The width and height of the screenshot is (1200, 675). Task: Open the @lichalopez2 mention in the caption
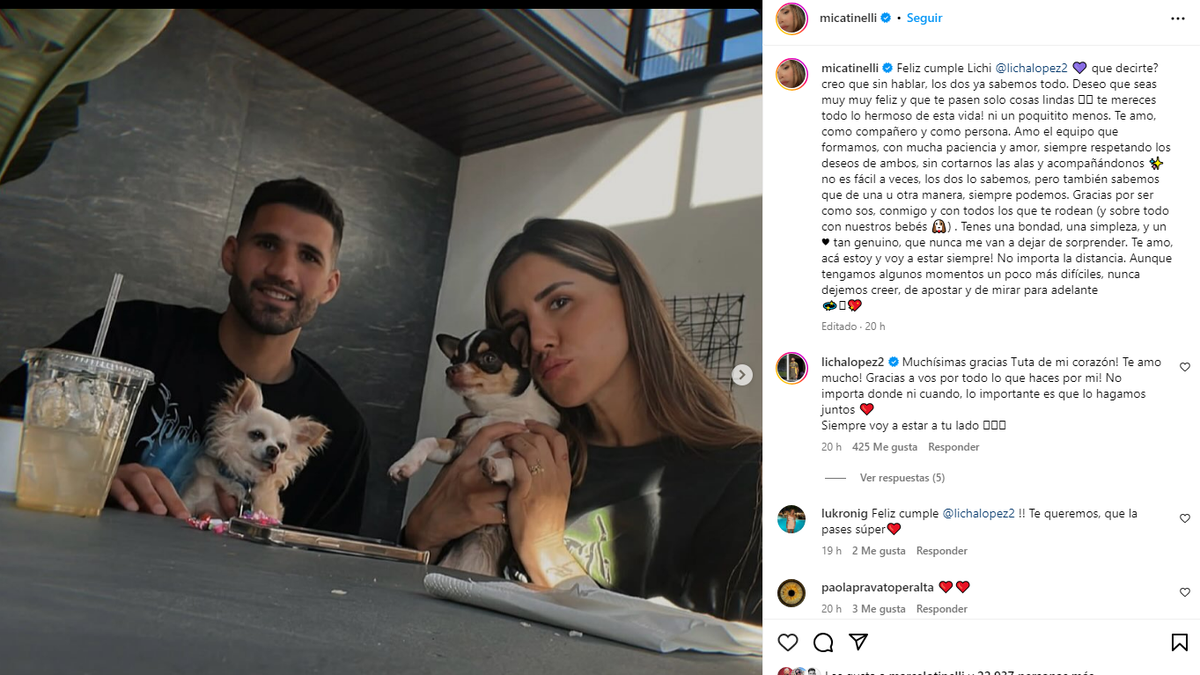pos(1030,68)
